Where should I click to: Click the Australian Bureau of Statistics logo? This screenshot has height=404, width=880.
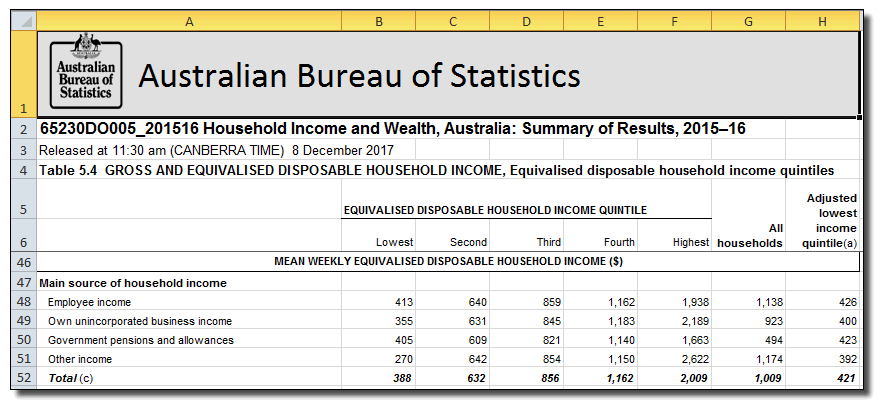coord(86,72)
